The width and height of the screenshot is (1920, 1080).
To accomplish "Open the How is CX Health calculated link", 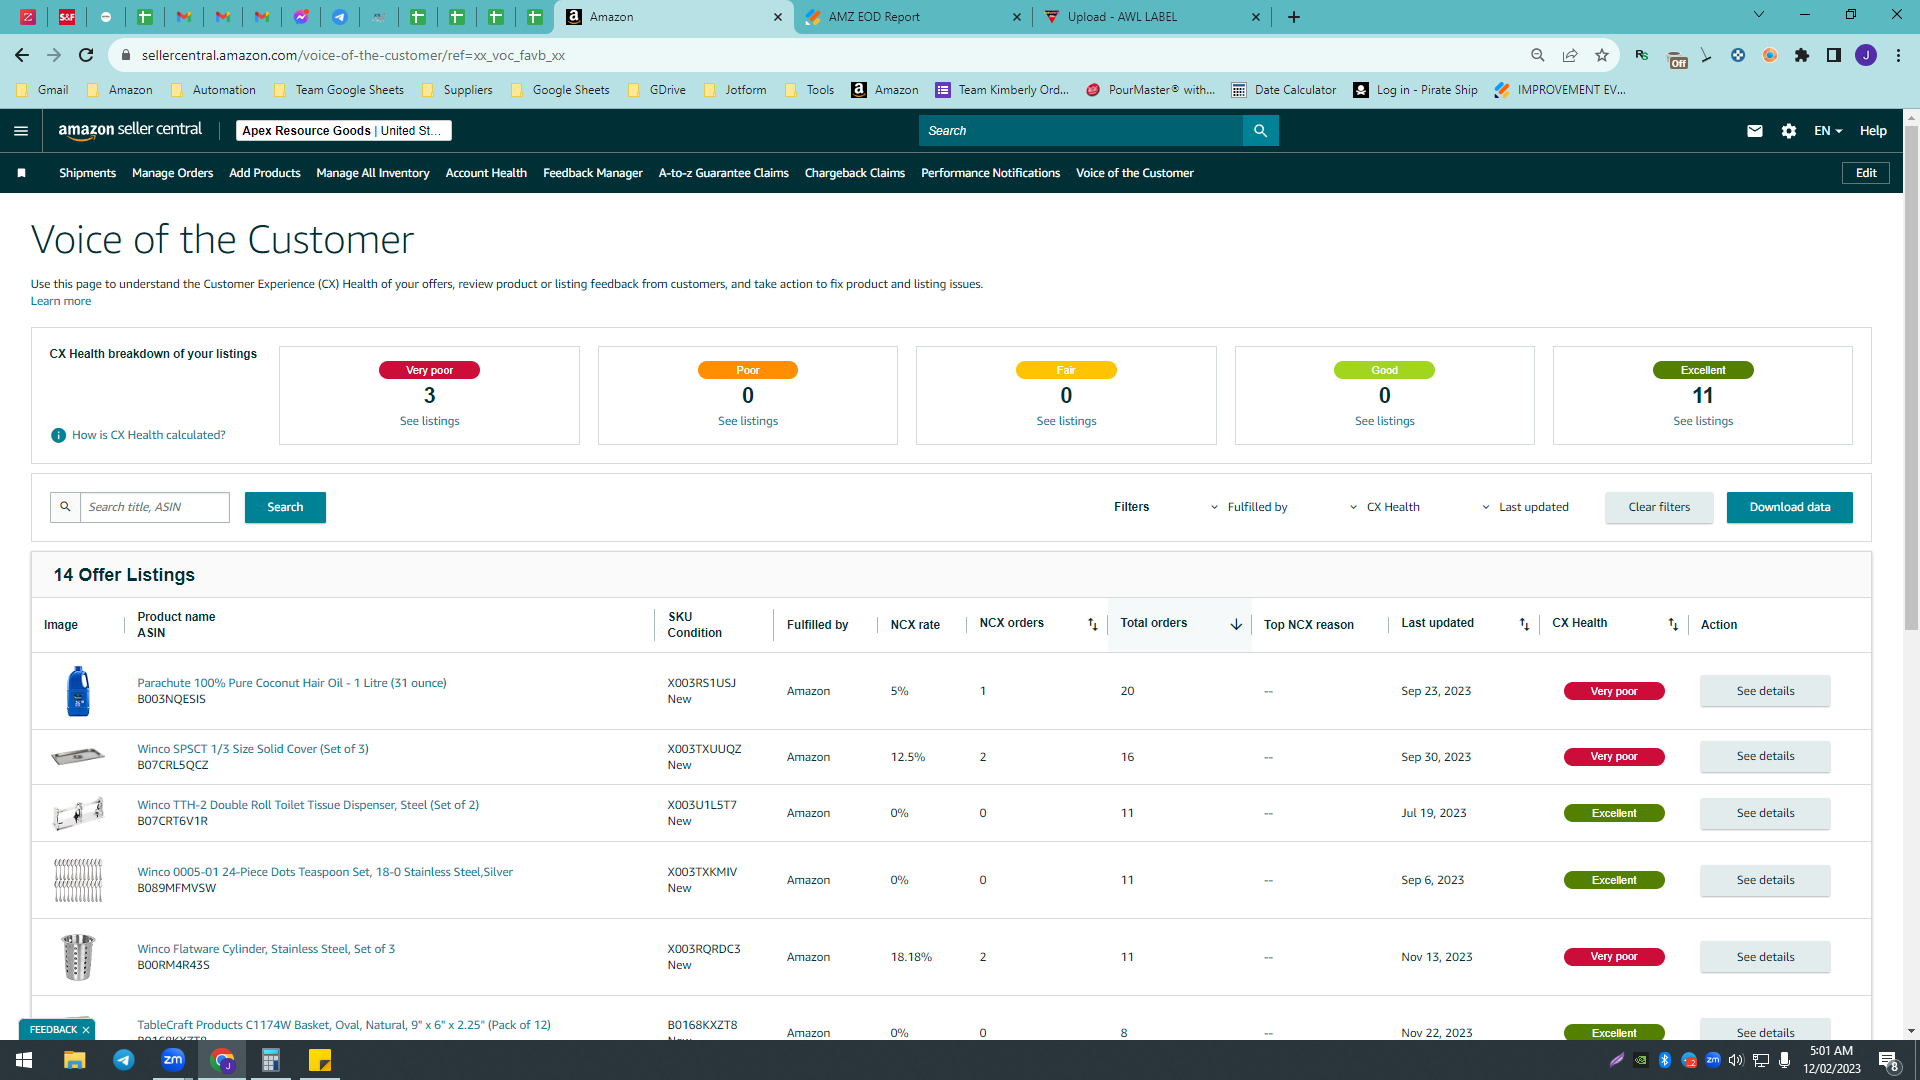I will pyautogui.click(x=149, y=435).
